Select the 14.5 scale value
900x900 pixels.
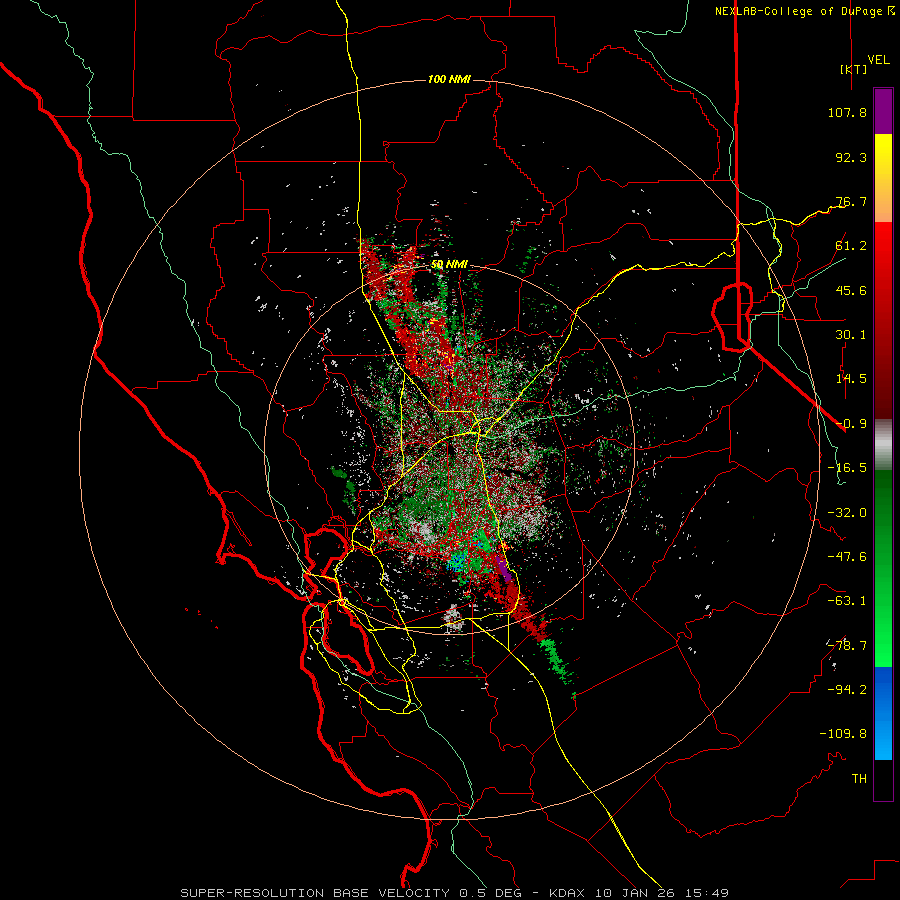(x=851, y=379)
